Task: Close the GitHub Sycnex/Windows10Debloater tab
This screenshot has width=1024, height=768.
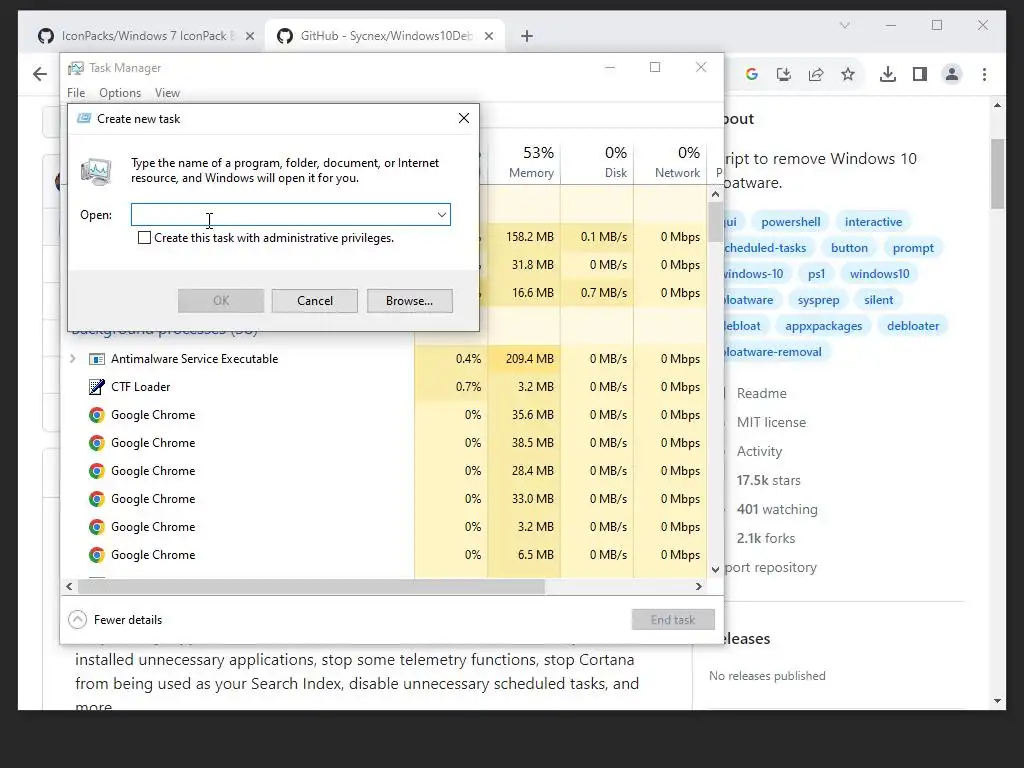Action: pyautogui.click(x=488, y=36)
